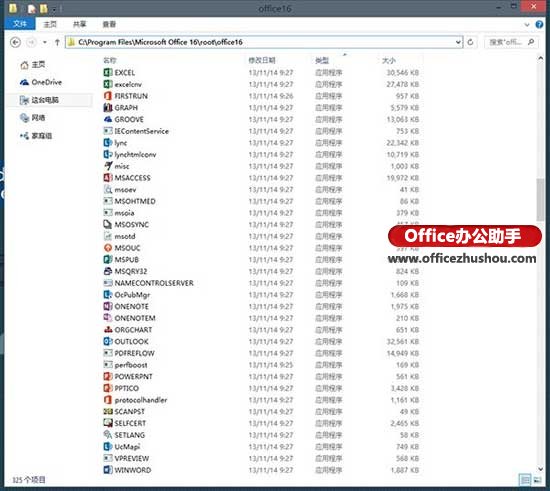
Task: Click the search box for office16
Action: point(511,42)
